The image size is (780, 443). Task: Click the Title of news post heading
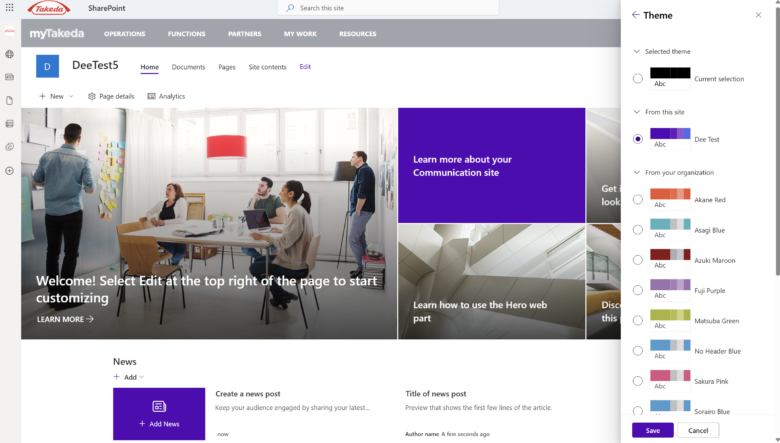(x=436, y=393)
